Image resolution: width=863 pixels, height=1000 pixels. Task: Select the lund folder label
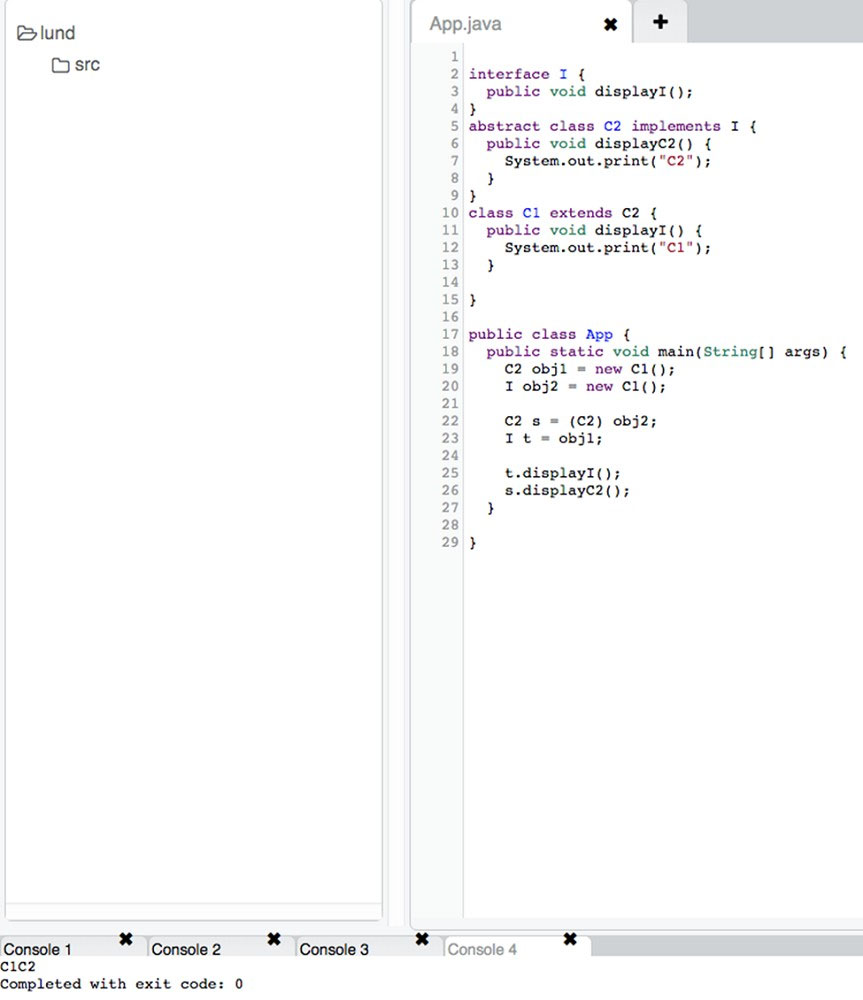(x=57, y=33)
